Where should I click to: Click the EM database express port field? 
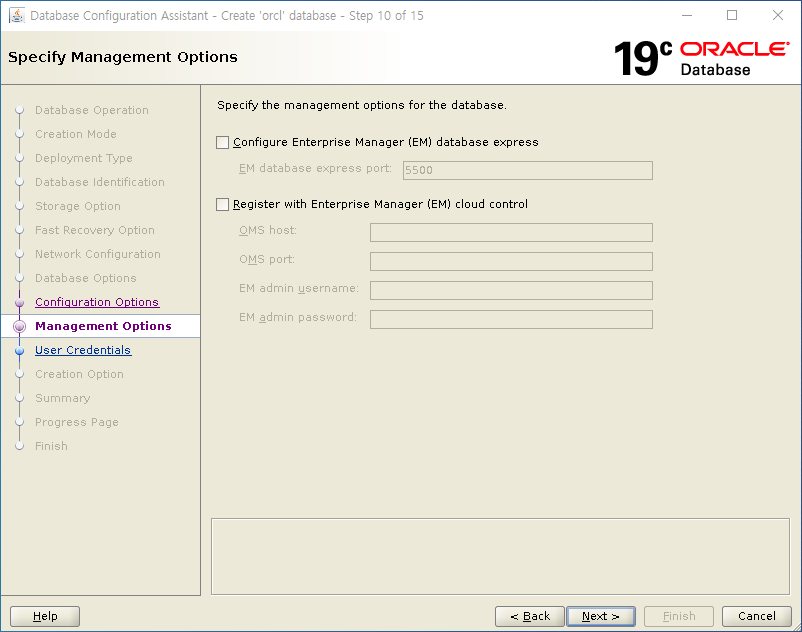[x=527, y=170]
